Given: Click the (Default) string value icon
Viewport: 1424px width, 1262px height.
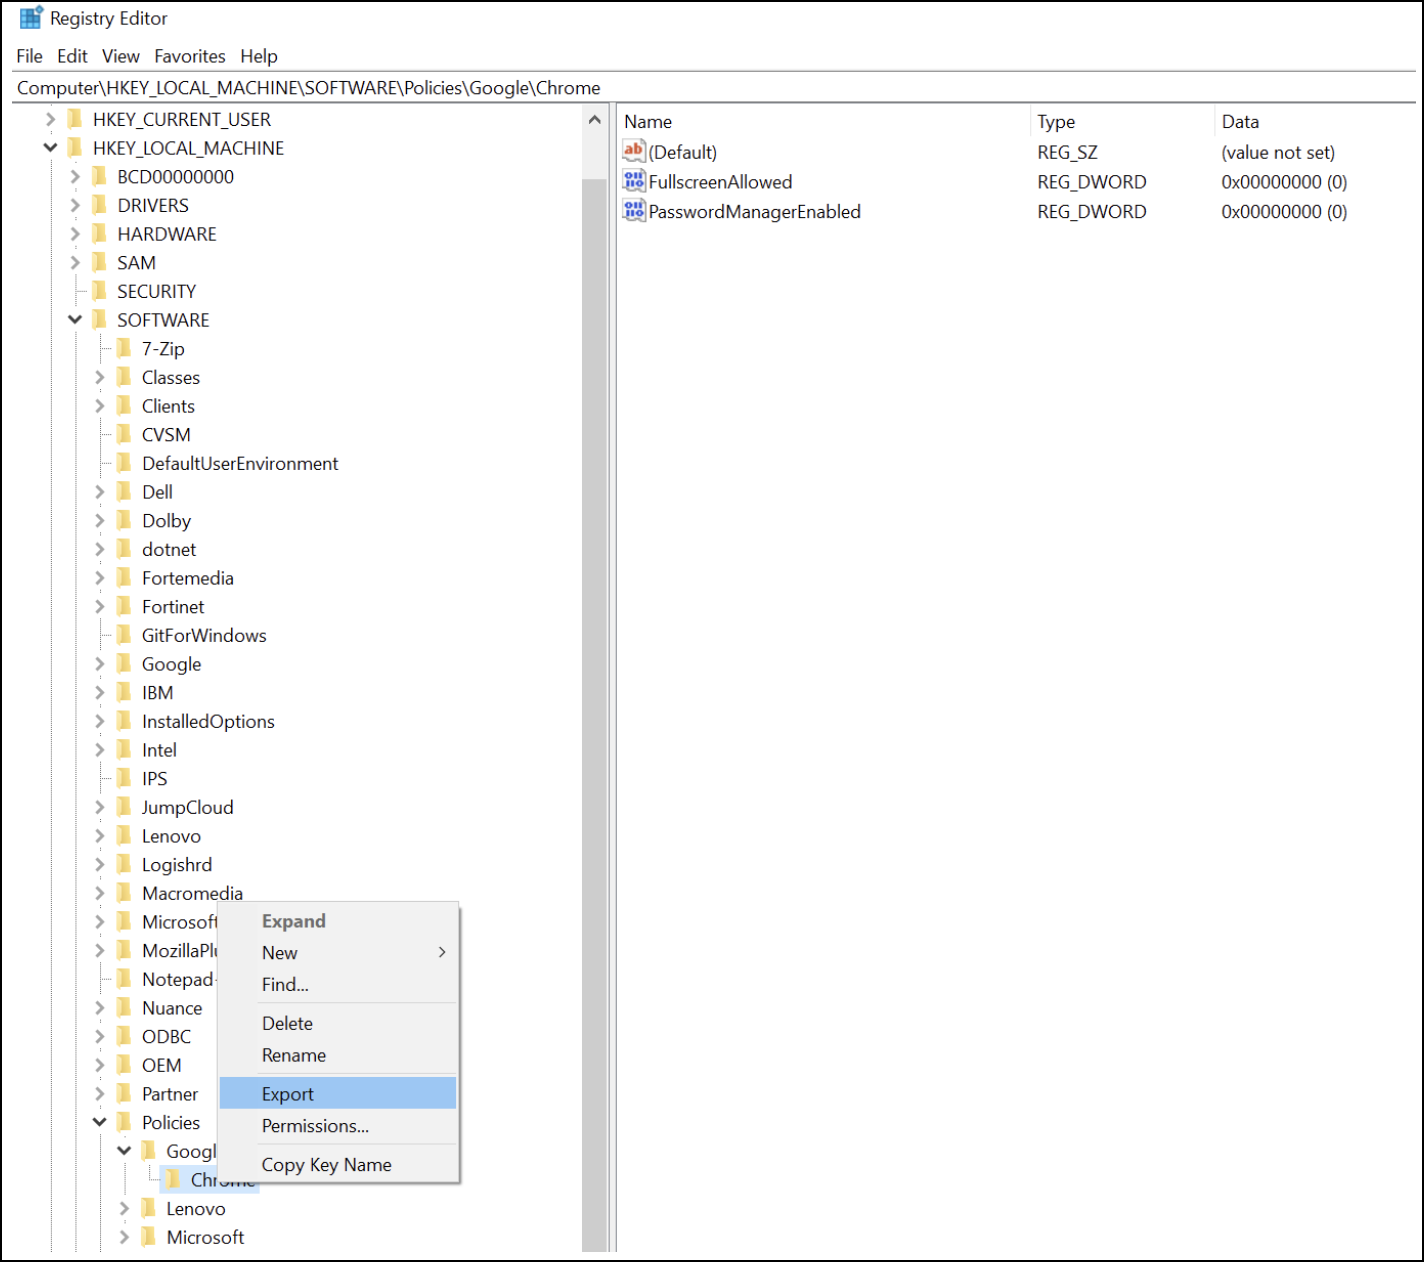Looking at the screenshot, I should point(634,152).
